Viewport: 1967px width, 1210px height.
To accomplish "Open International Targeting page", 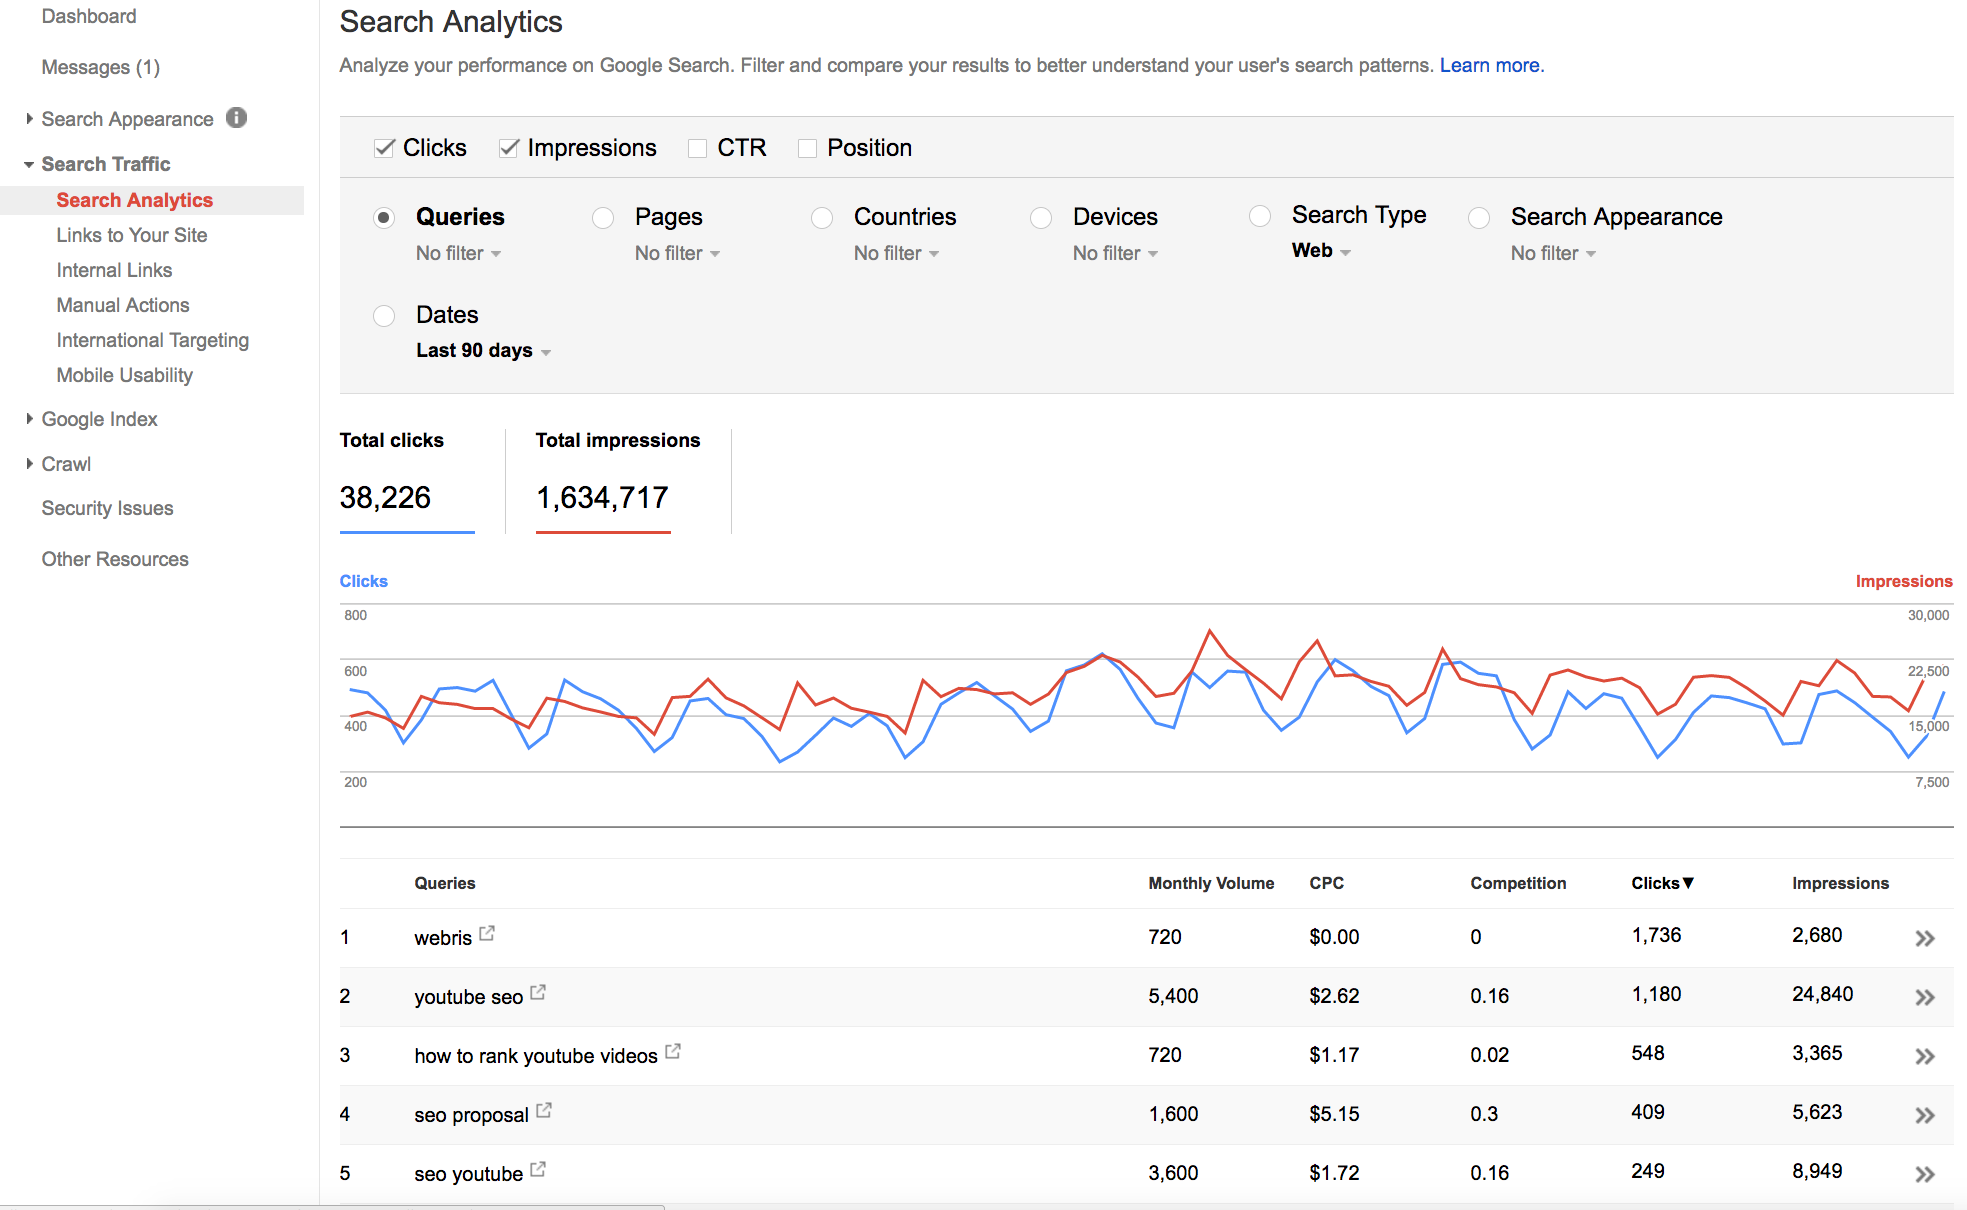I will [153, 340].
